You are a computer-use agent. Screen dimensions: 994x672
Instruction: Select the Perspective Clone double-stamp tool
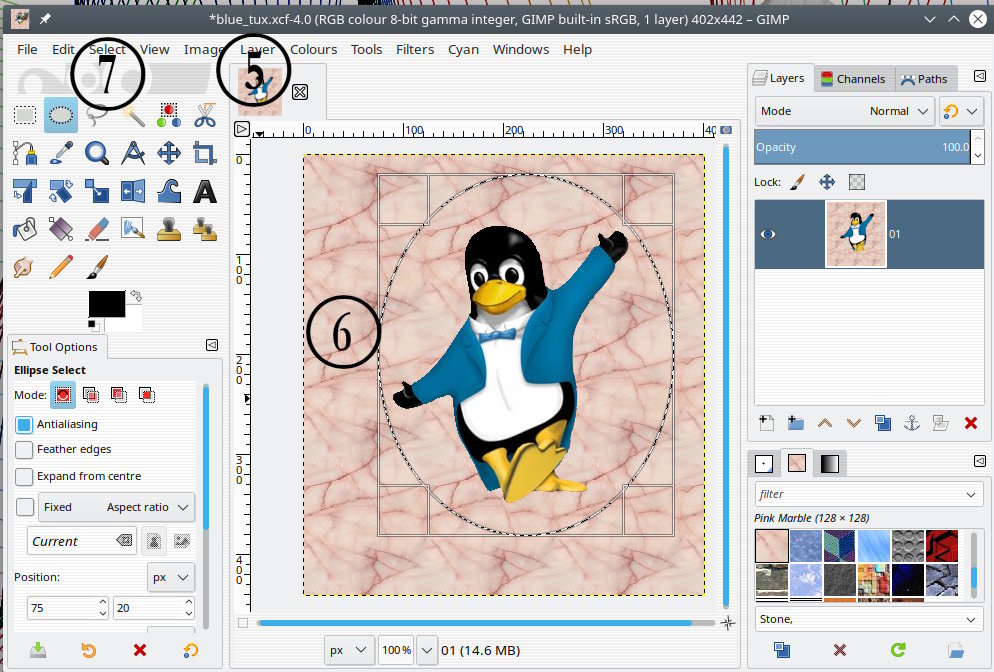[205, 229]
